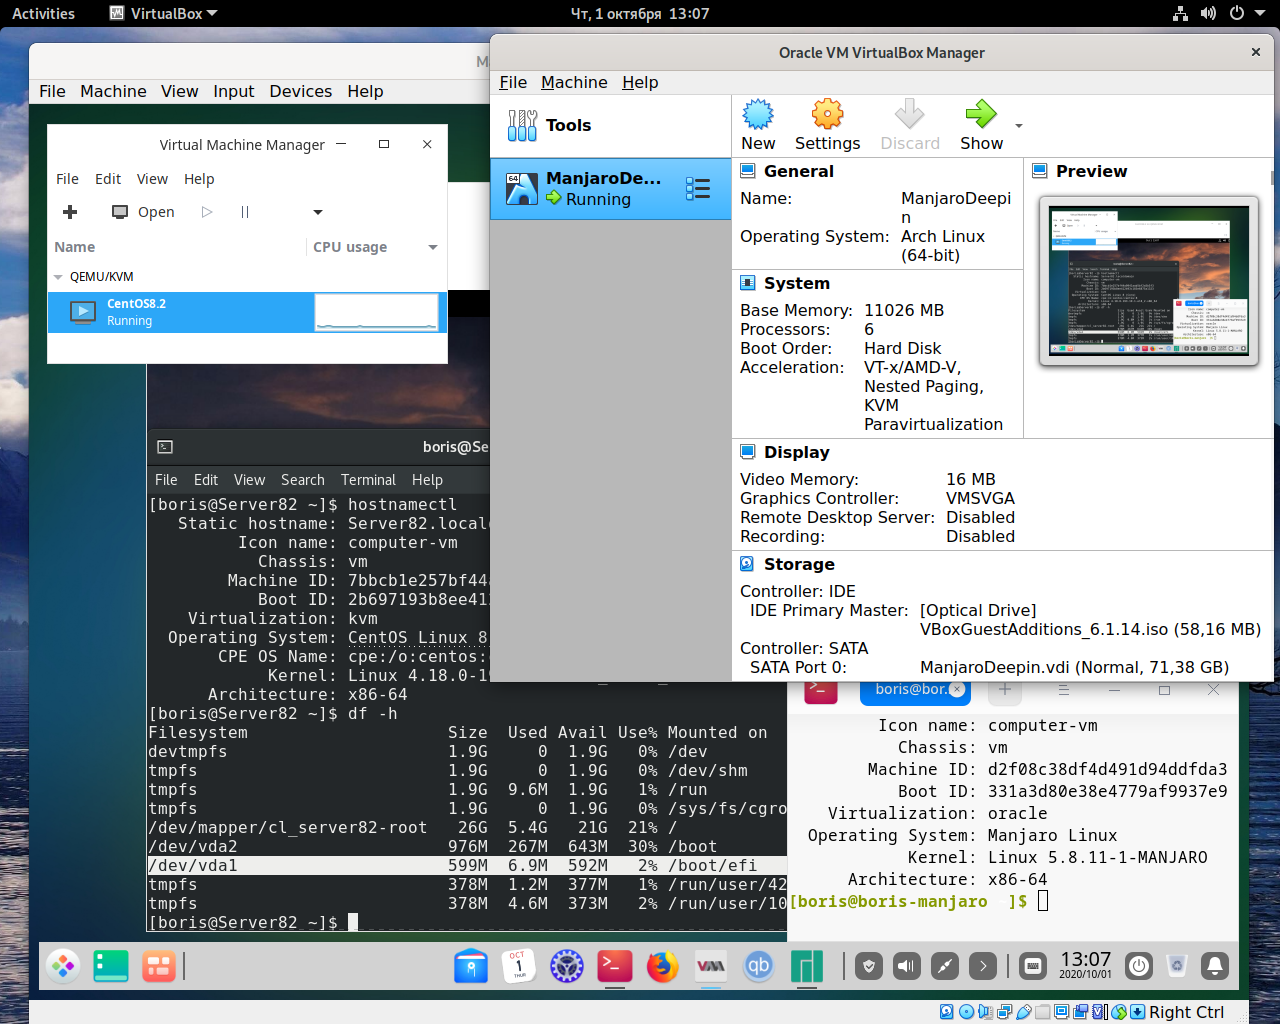Select the CentOS8.2 Running VM row
This screenshot has width=1280, height=1024.
(247, 312)
